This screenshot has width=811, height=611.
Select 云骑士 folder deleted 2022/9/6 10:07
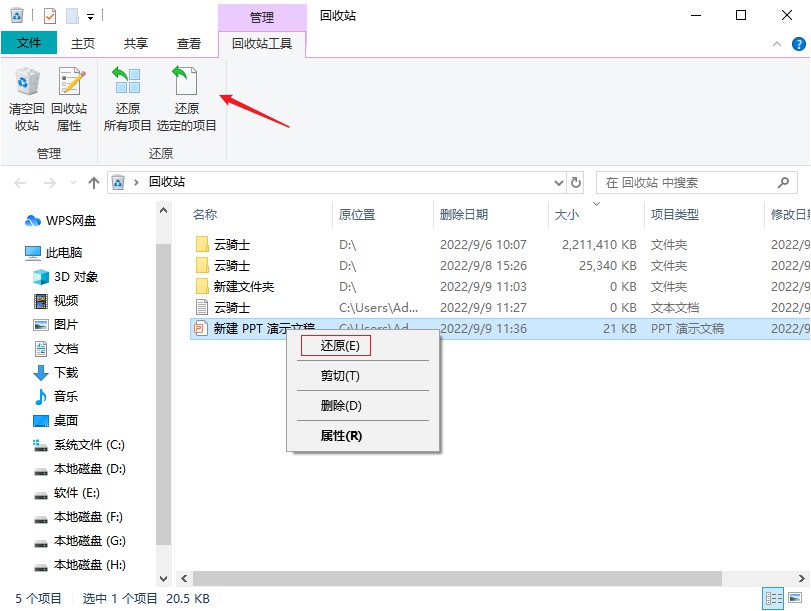coord(500,245)
